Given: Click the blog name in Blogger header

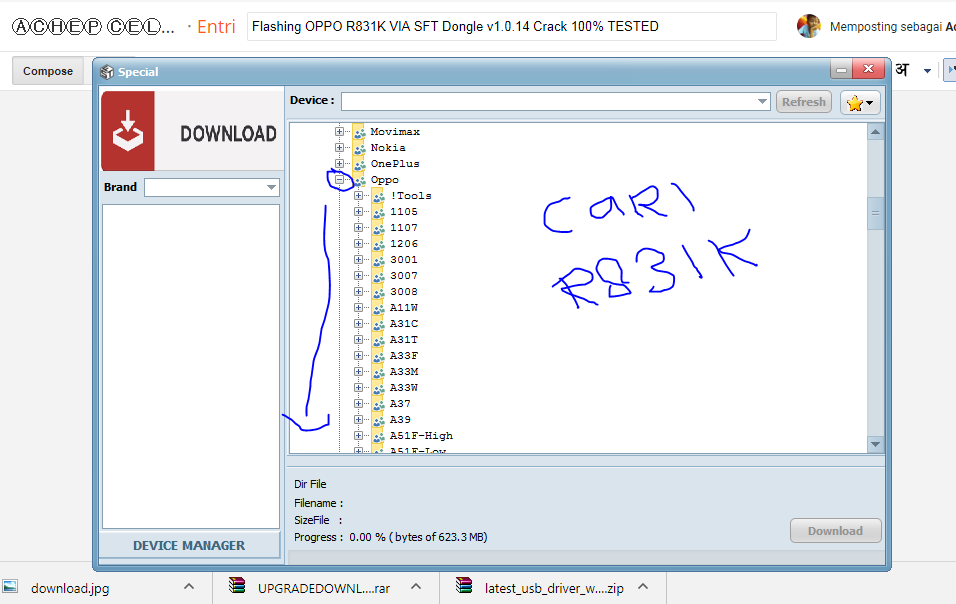Looking at the screenshot, I should click(93, 27).
